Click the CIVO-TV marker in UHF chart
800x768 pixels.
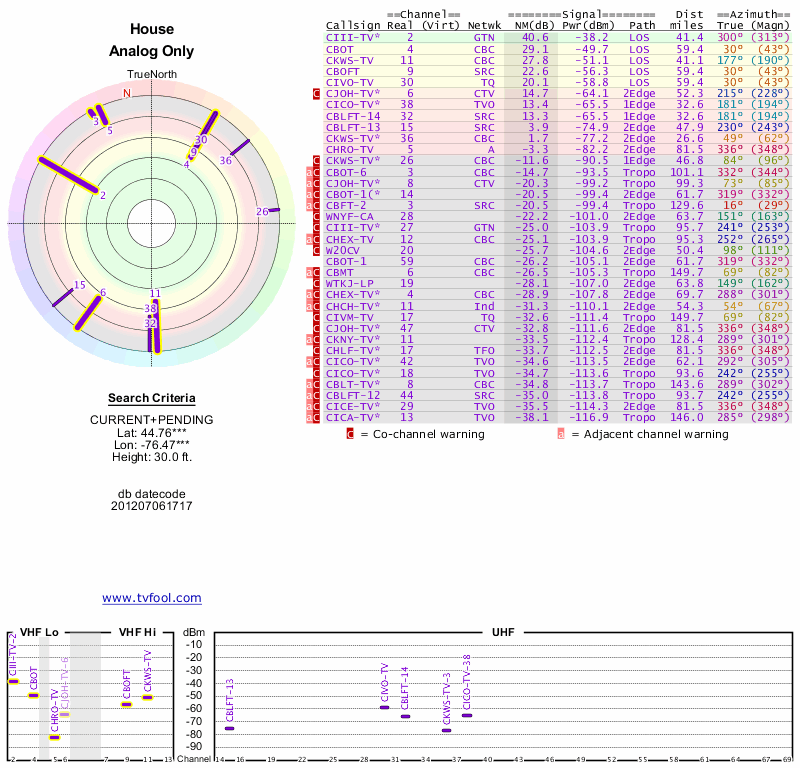(x=385, y=707)
